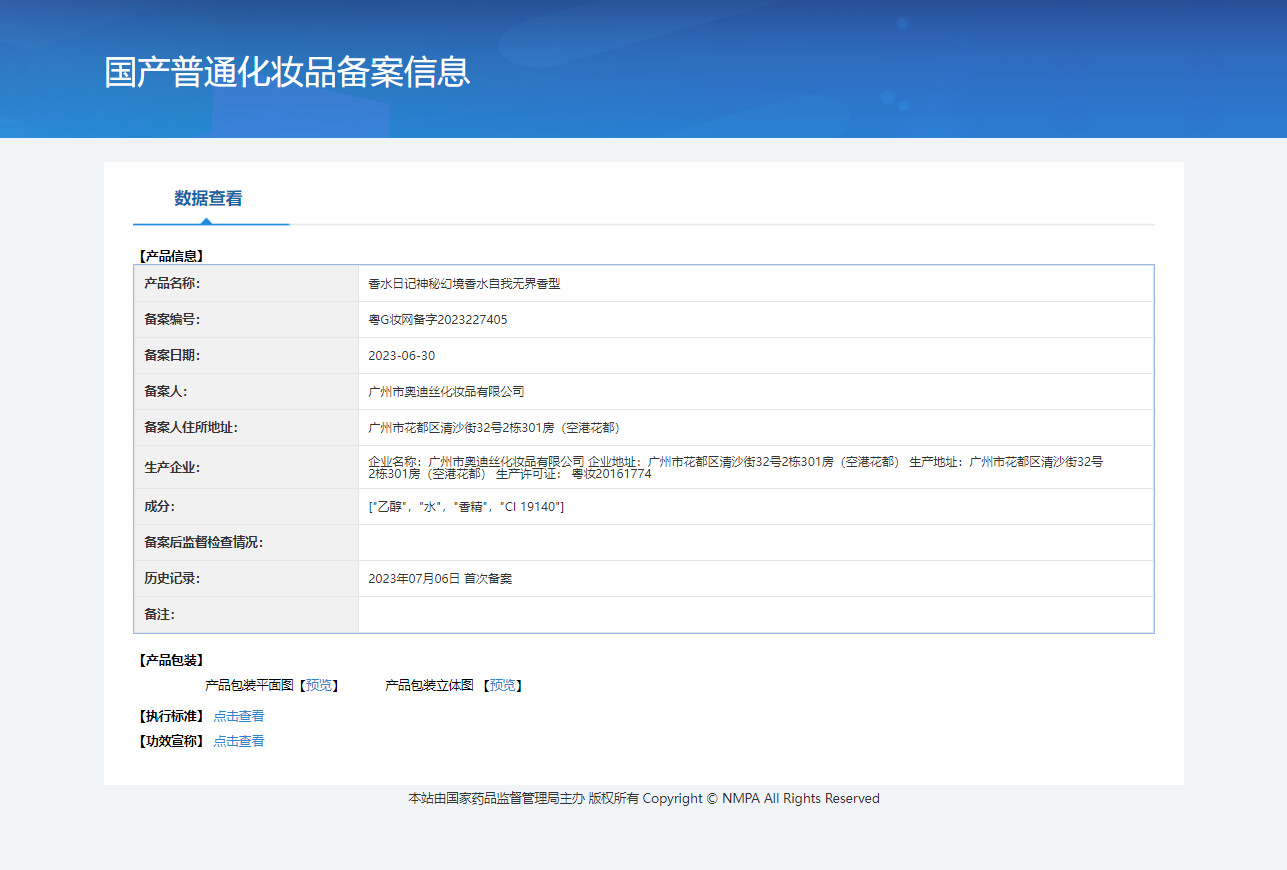Click the 备案人住所地址 row label
1287x870 pixels.
[191, 428]
